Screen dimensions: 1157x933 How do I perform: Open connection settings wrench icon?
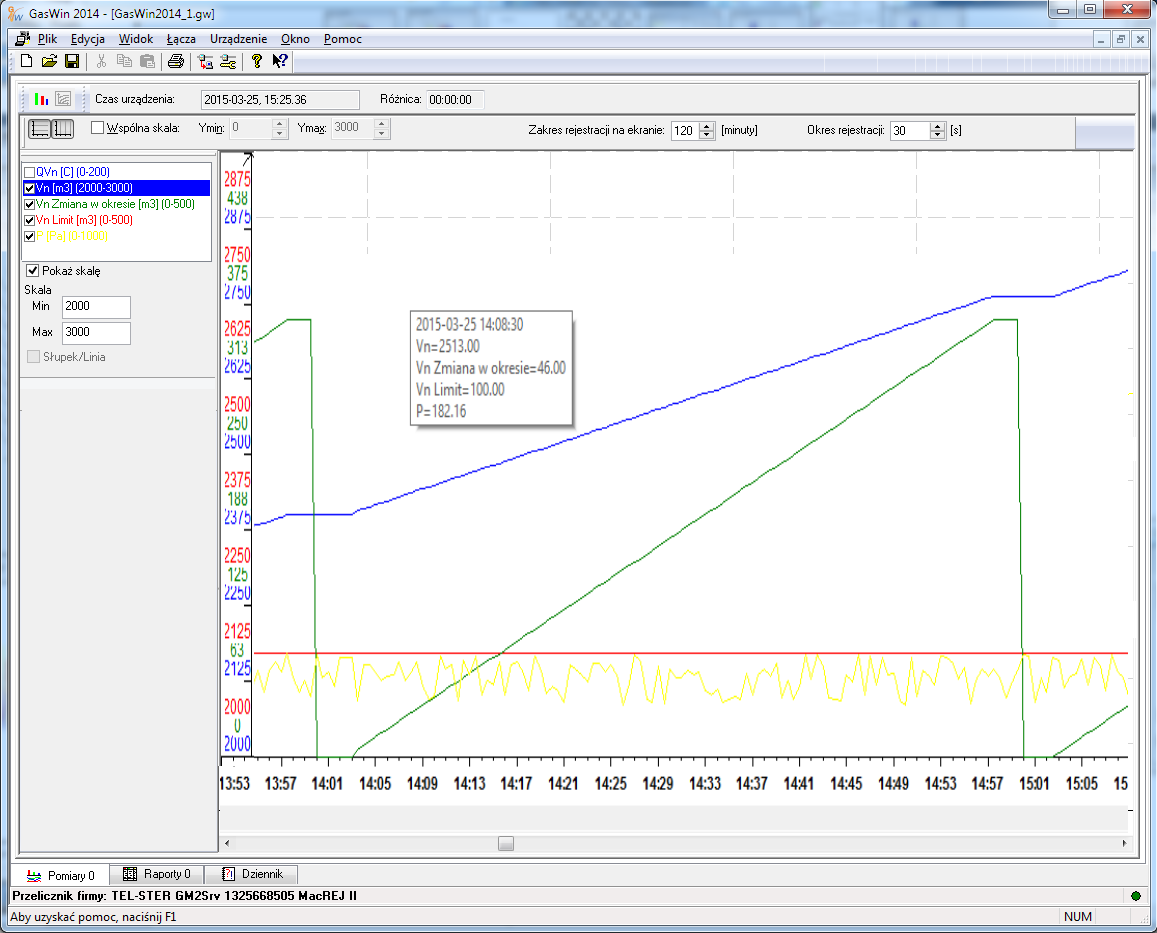point(229,61)
